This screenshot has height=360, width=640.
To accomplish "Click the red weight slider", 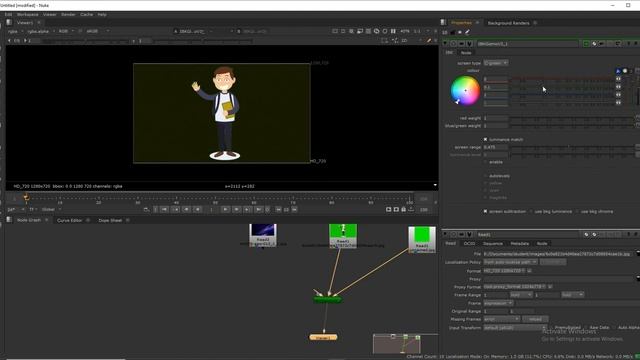I will coord(571,118).
